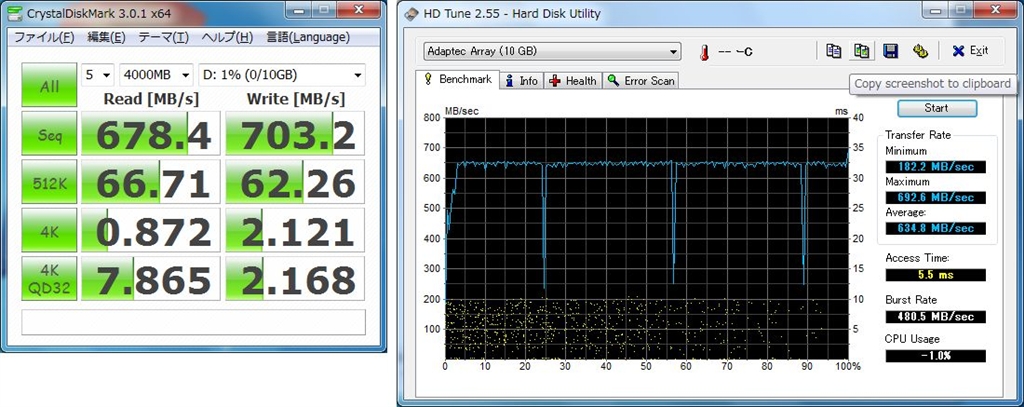Run the 4K QD32 test button
This screenshot has width=1024, height=407.
(50, 281)
